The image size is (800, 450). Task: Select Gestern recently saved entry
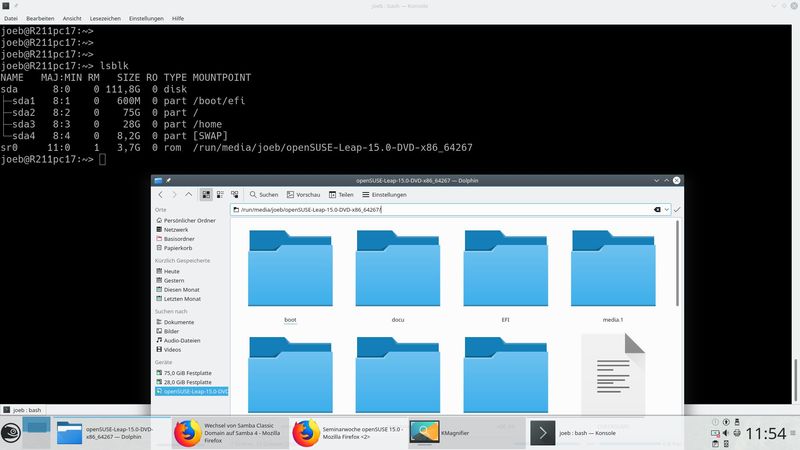[x=170, y=281]
